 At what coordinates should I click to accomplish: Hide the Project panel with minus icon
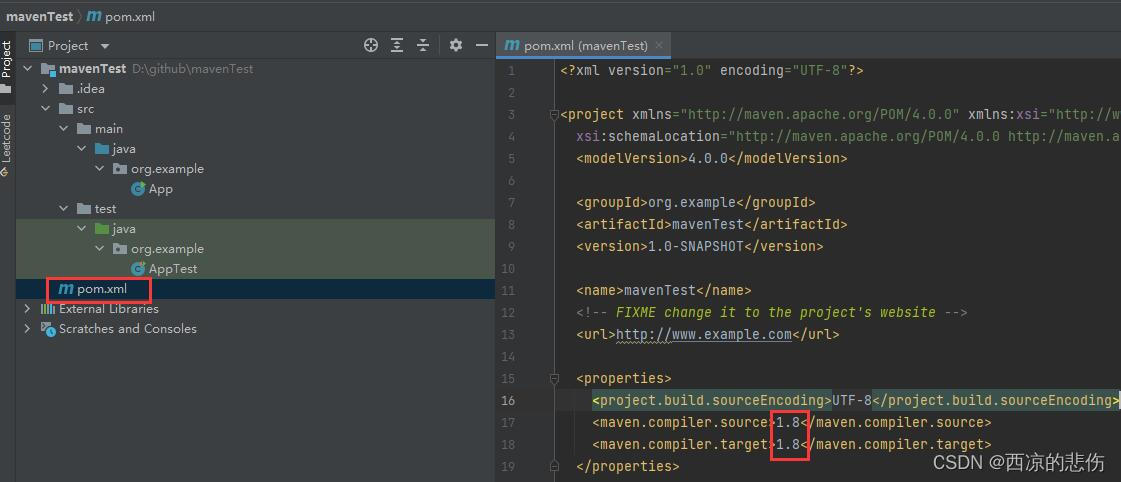482,46
